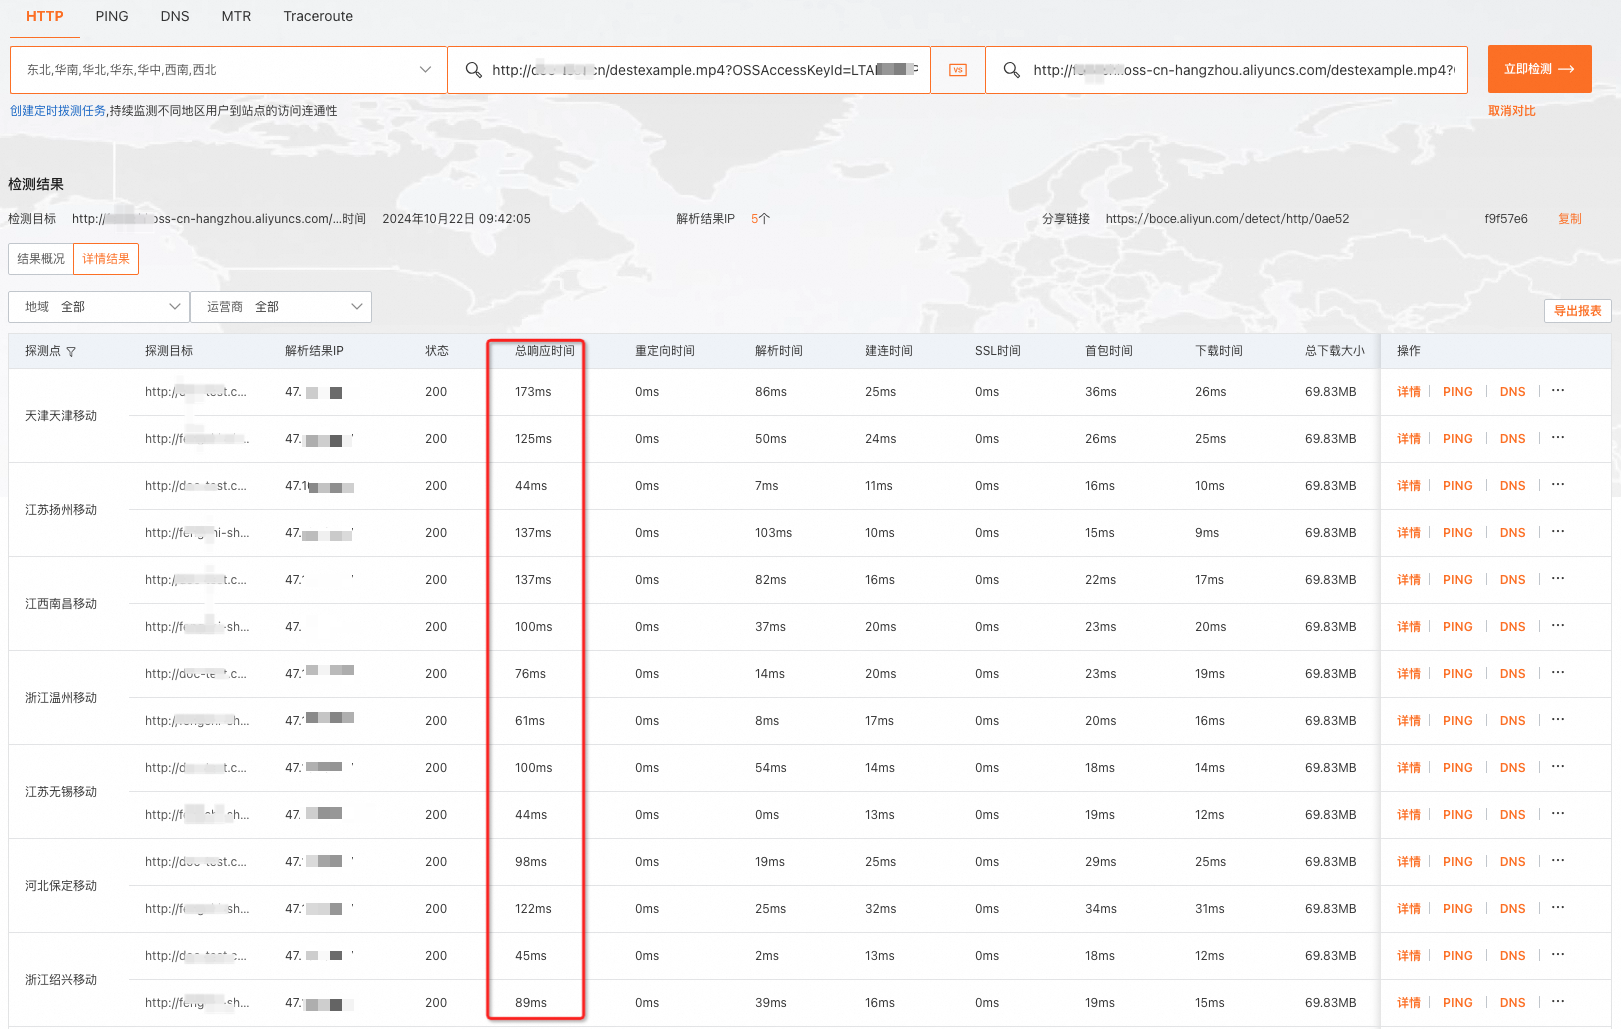This screenshot has height=1029, width=1621.
Task: Open more options for 江苏无锡移动 100ms row
Action: tap(1558, 767)
